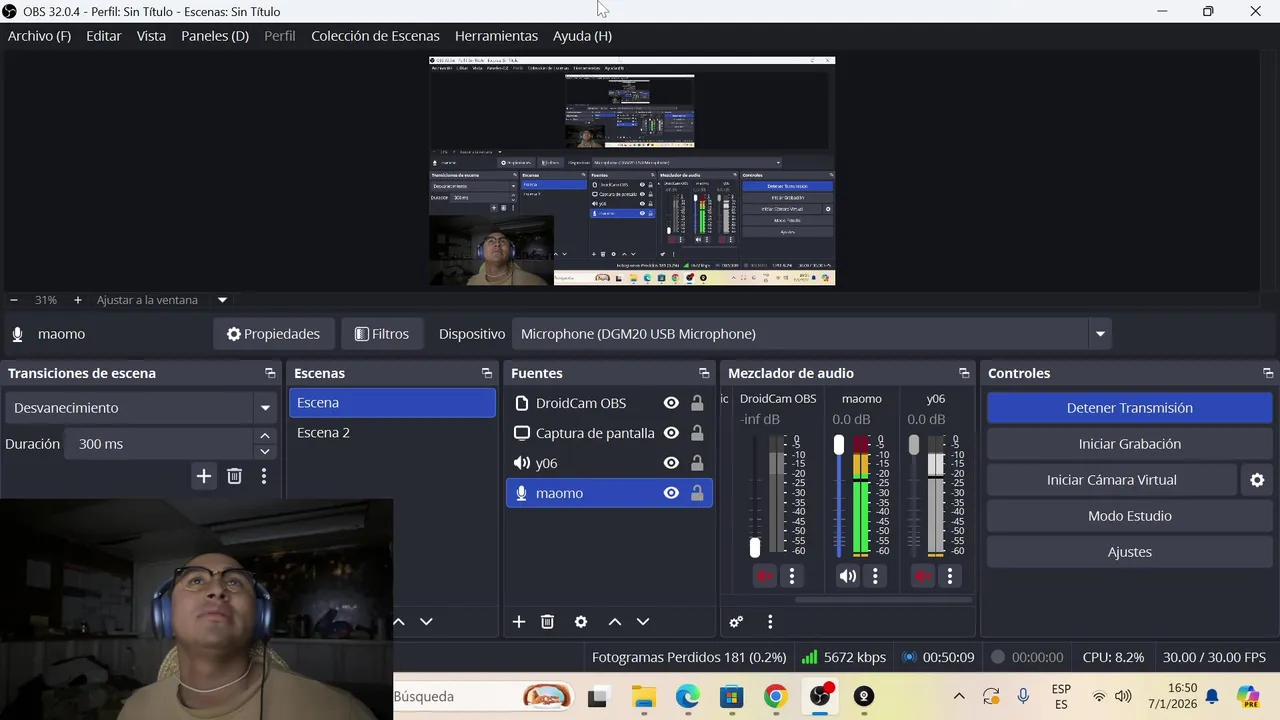Open Colección de Escenas menu

[375, 36]
